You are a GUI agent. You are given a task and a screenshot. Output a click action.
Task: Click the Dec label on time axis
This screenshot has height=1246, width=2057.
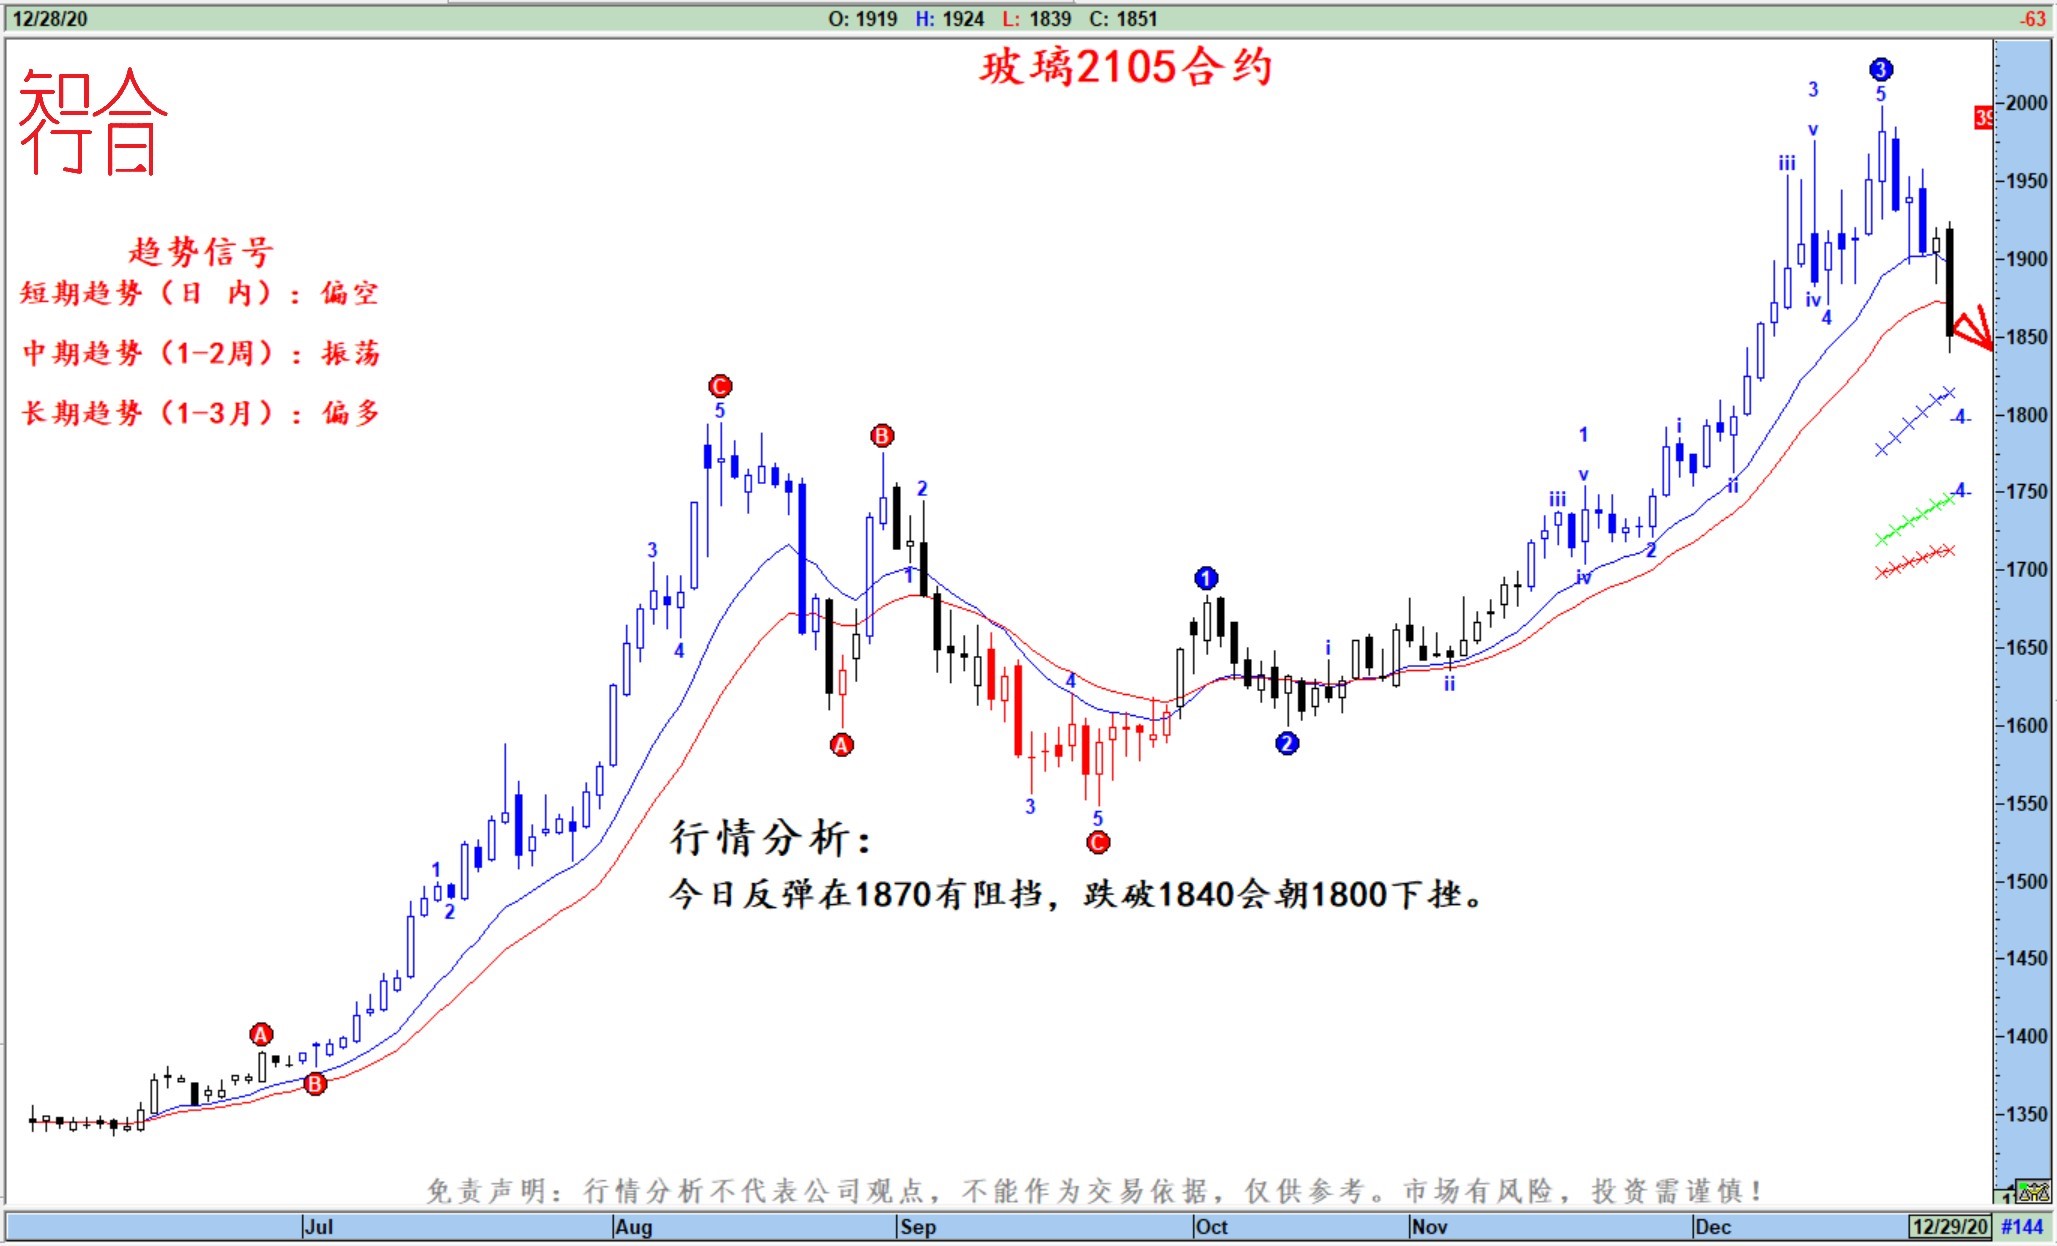point(1713,1226)
